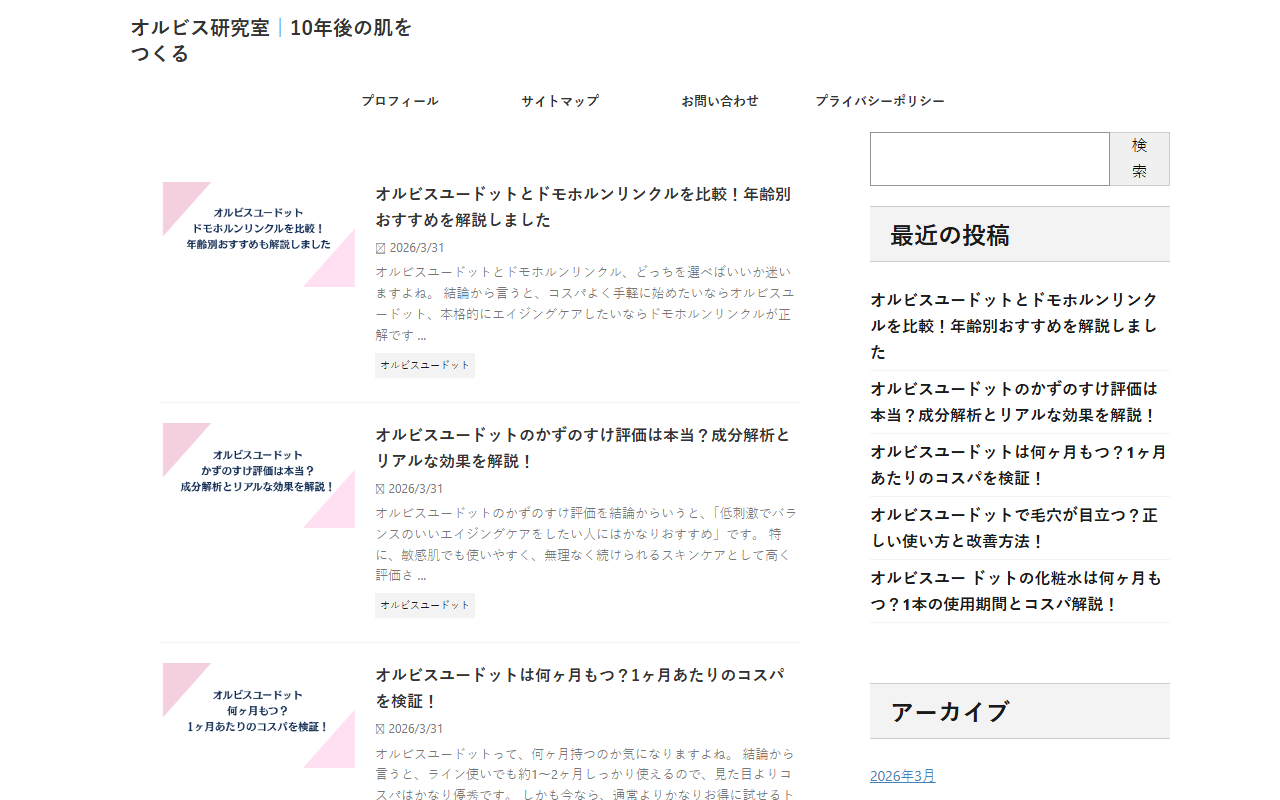The width and height of the screenshot is (1280, 800).
Task: Open thumbnail of ドモホルンリンクルを比較 article
Action: pyautogui.click(x=259, y=234)
